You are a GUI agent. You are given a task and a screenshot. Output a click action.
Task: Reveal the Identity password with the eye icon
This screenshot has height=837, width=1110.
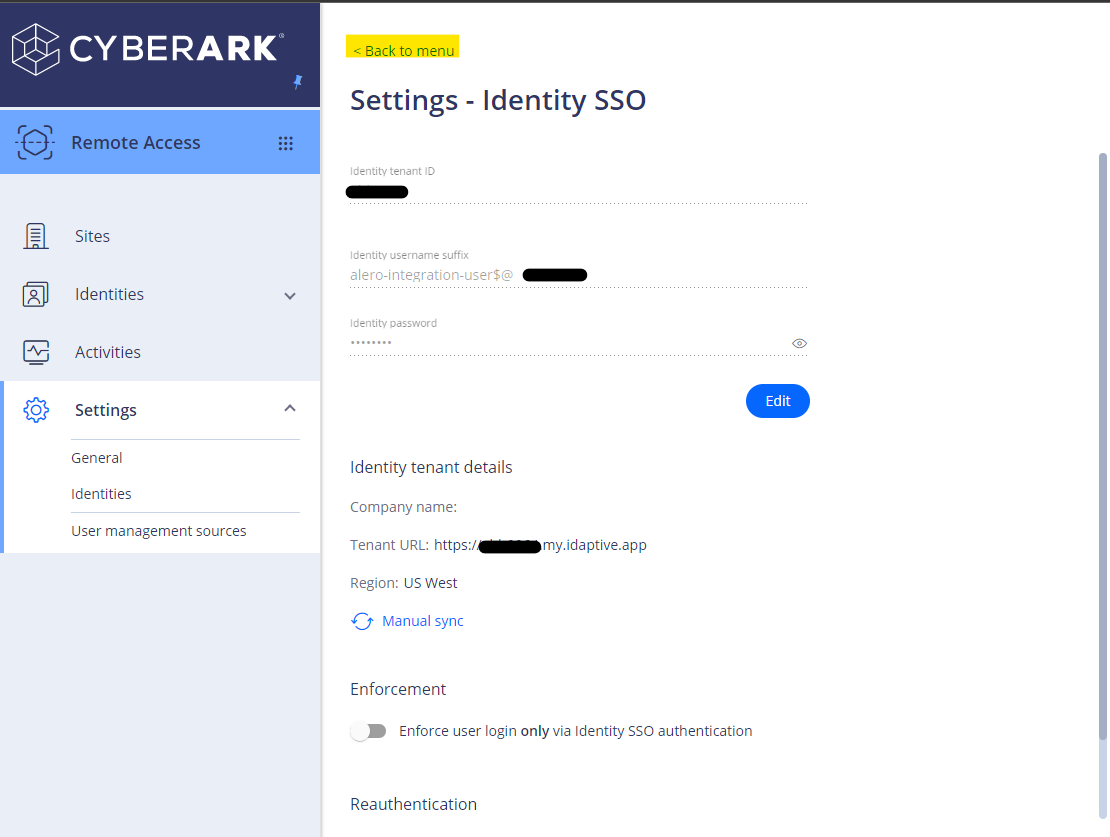799,343
